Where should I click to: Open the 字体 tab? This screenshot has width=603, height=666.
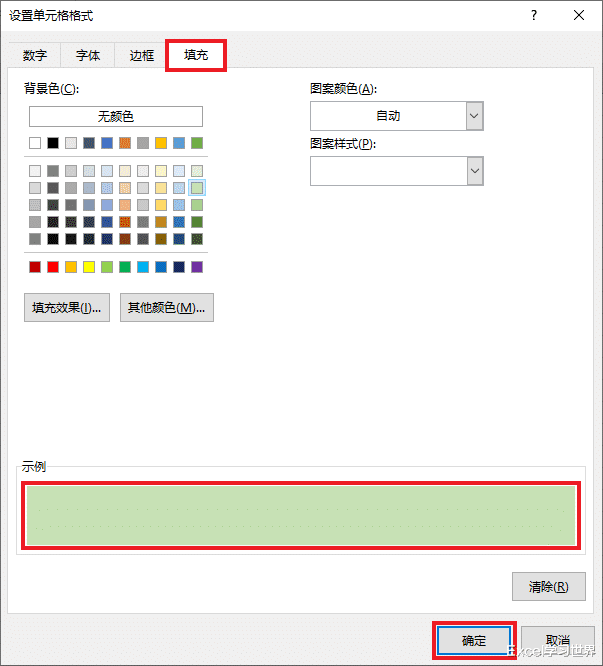click(x=88, y=55)
